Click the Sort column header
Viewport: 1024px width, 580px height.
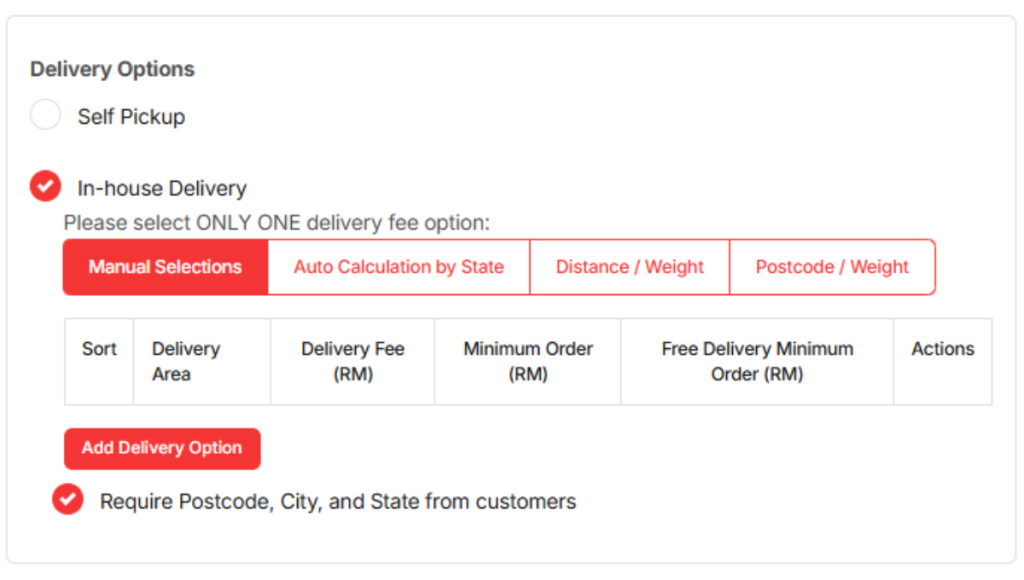tap(99, 349)
